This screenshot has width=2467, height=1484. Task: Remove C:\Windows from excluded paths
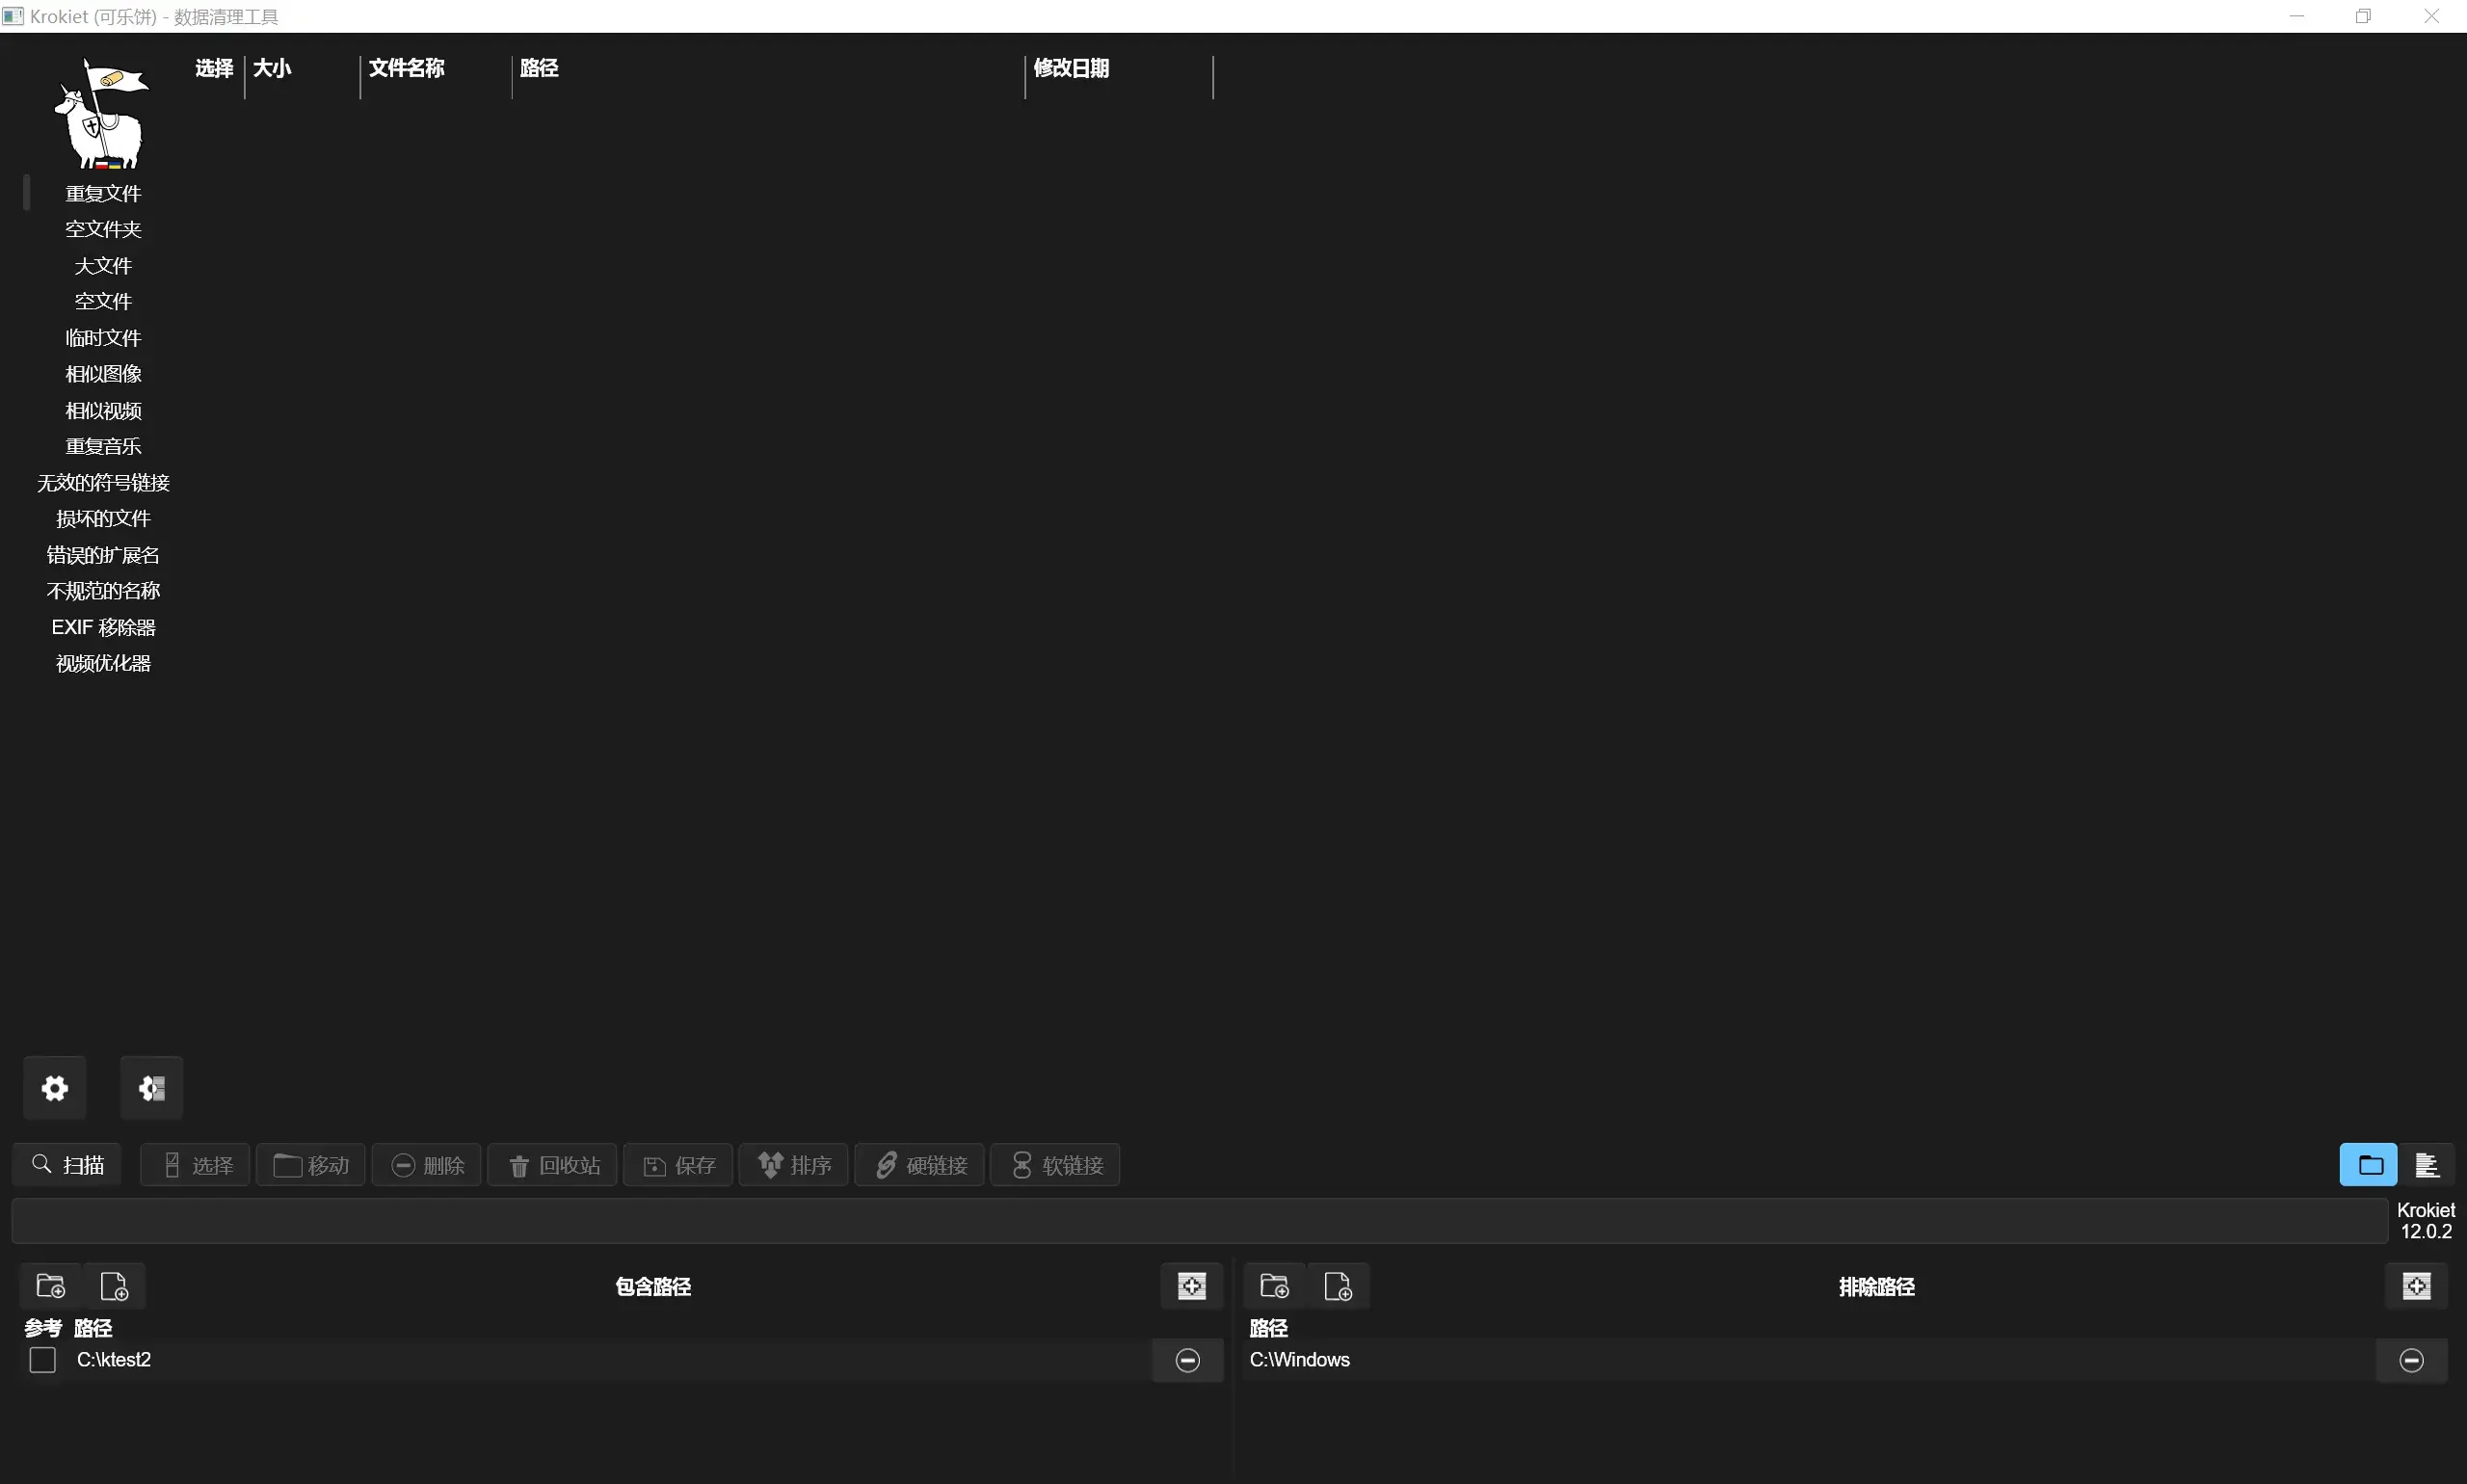pyautogui.click(x=2412, y=1360)
